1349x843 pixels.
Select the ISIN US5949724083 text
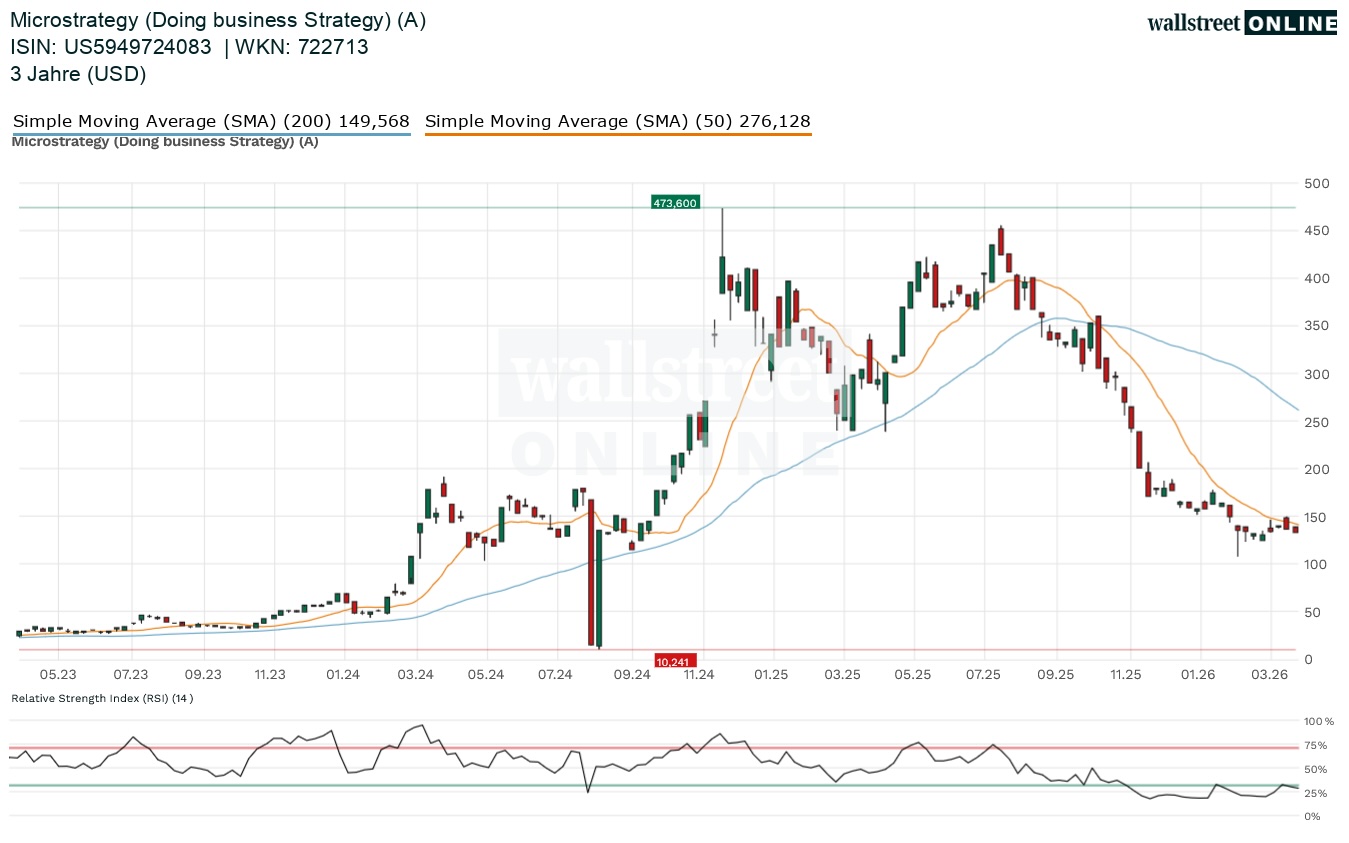(x=111, y=47)
